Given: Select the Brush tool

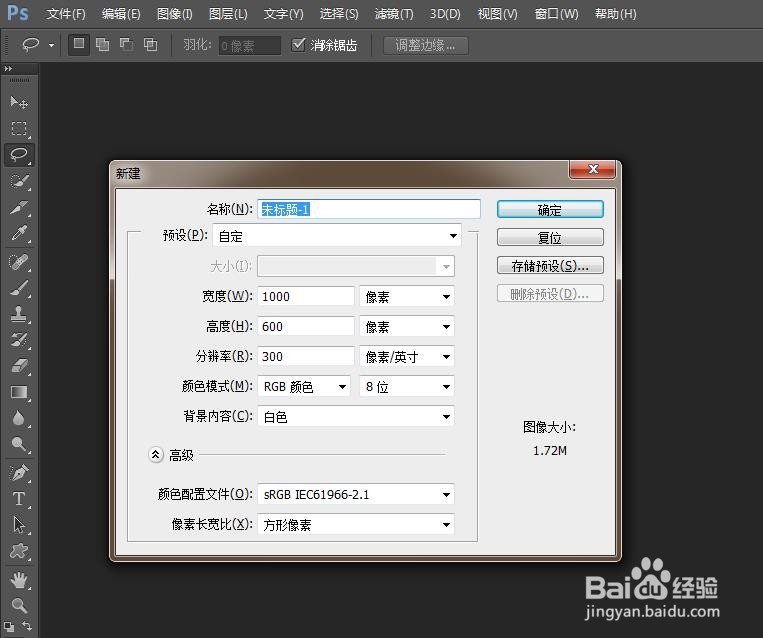Looking at the screenshot, I should (19, 288).
